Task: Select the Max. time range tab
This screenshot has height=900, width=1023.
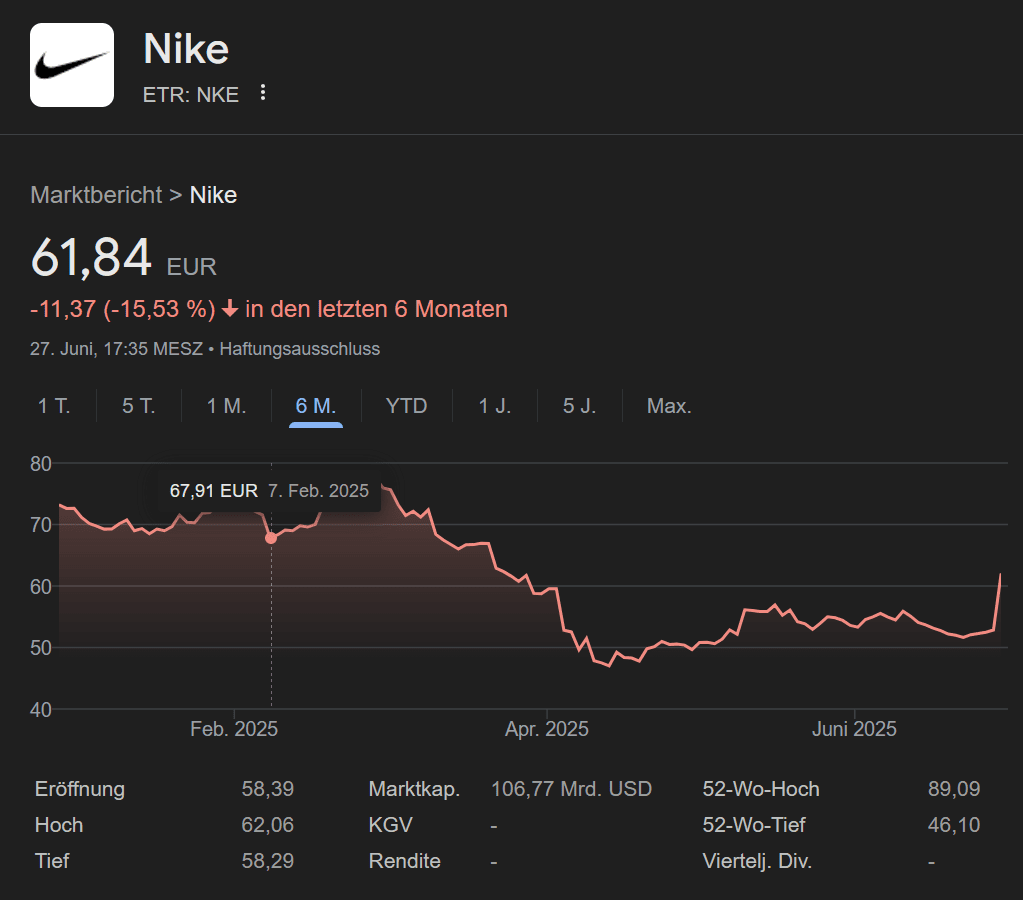Action: point(669,406)
